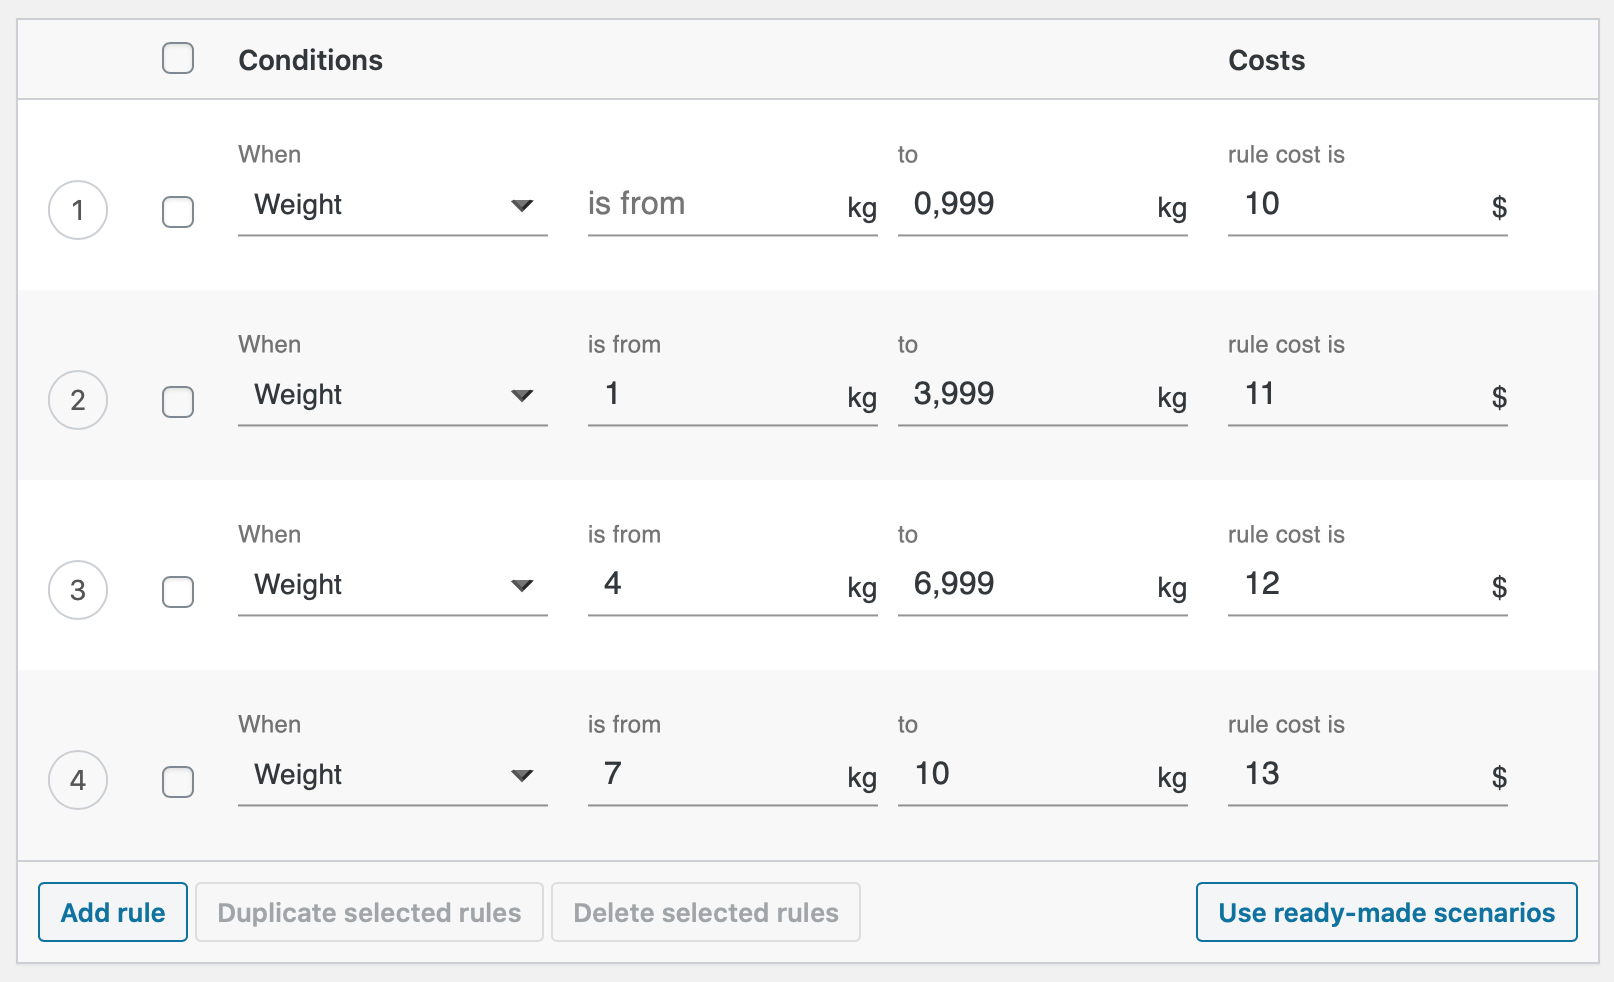
Task: Open the Weight dropdown in rule 3
Action: click(392, 585)
